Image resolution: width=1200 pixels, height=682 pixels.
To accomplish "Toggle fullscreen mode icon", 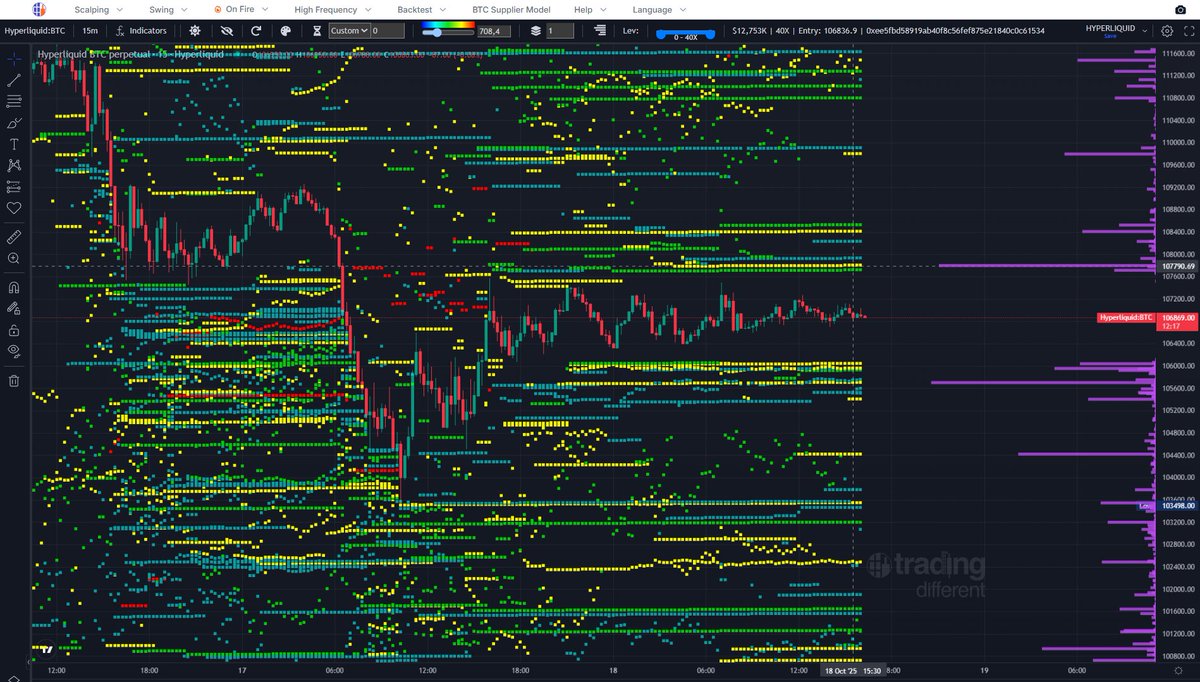I will (1187, 31).
